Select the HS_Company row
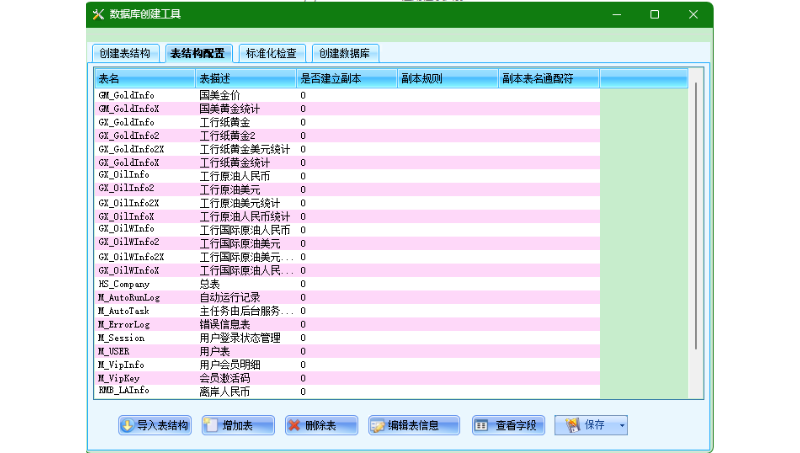The image size is (800, 453). (x=347, y=284)
